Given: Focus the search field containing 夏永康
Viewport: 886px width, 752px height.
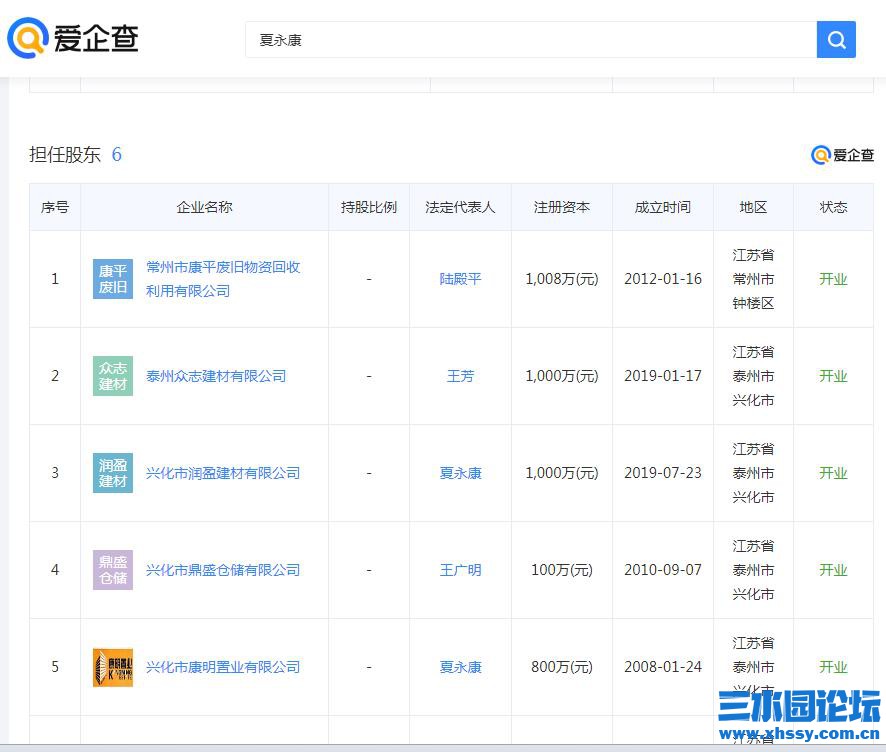Looking at the screenshot, I should [531, 40].
